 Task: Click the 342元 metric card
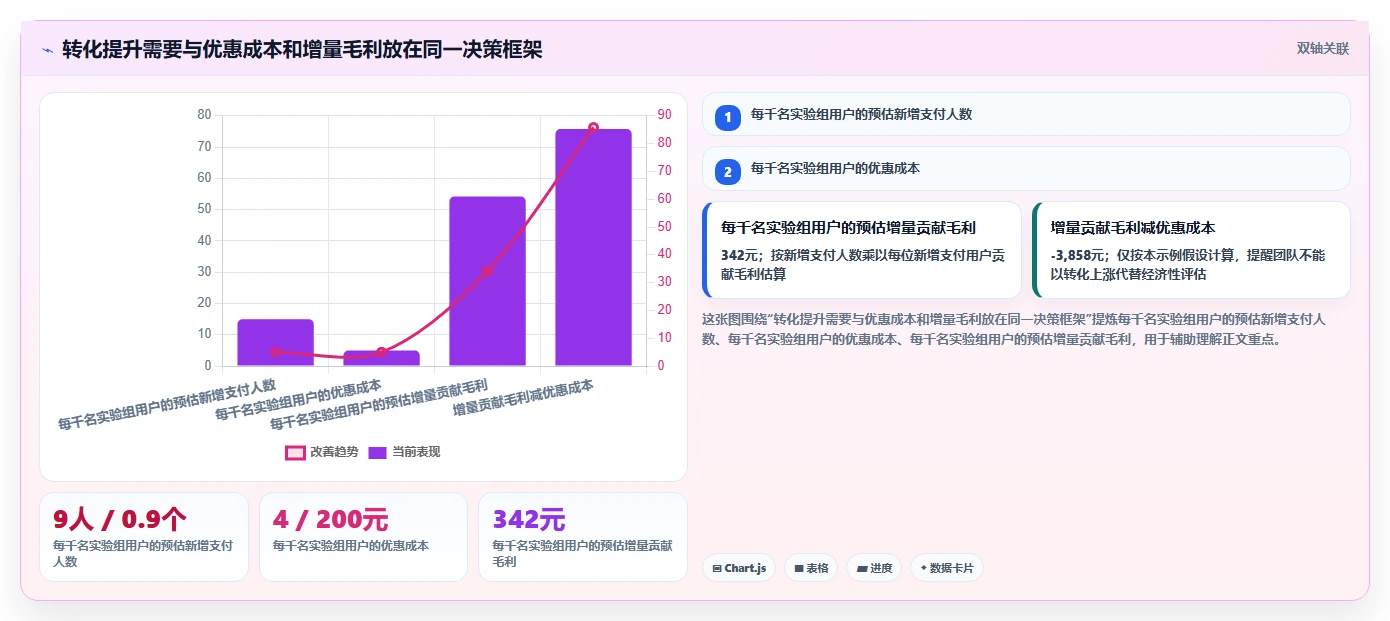point(583,537)
